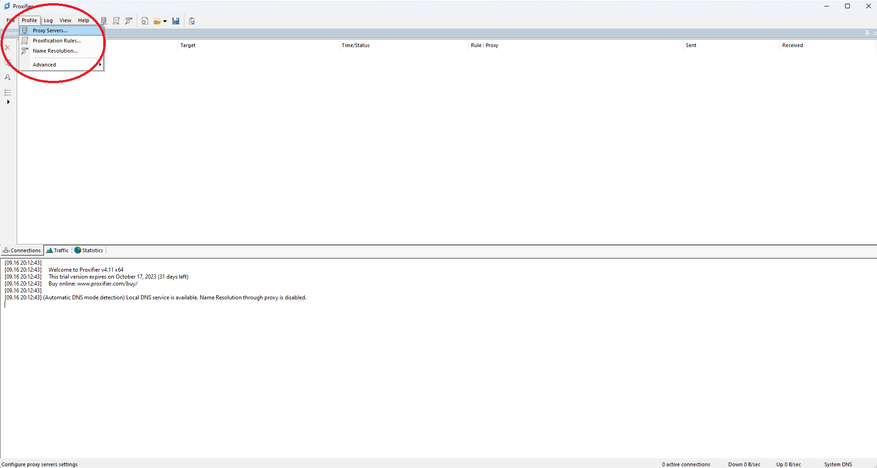The image size is (877, 468).
Task: Click the New Profile toolbar icon
Action: (145, 21)
